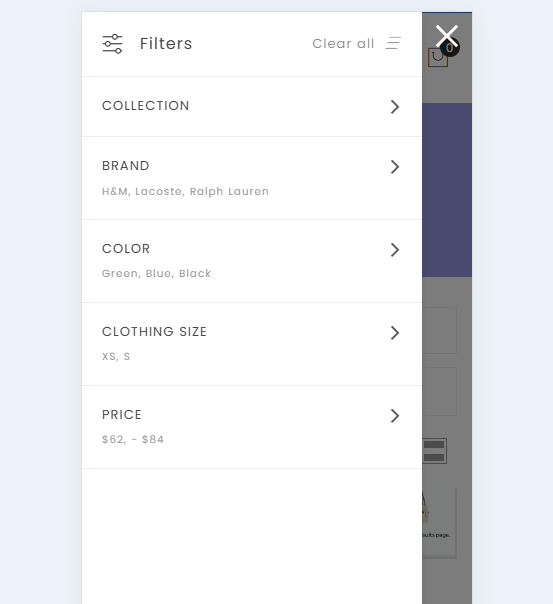Screen dimensions: 553x604
Task: Select the COLLECTION menu label
Action: (x=146, y=106)
